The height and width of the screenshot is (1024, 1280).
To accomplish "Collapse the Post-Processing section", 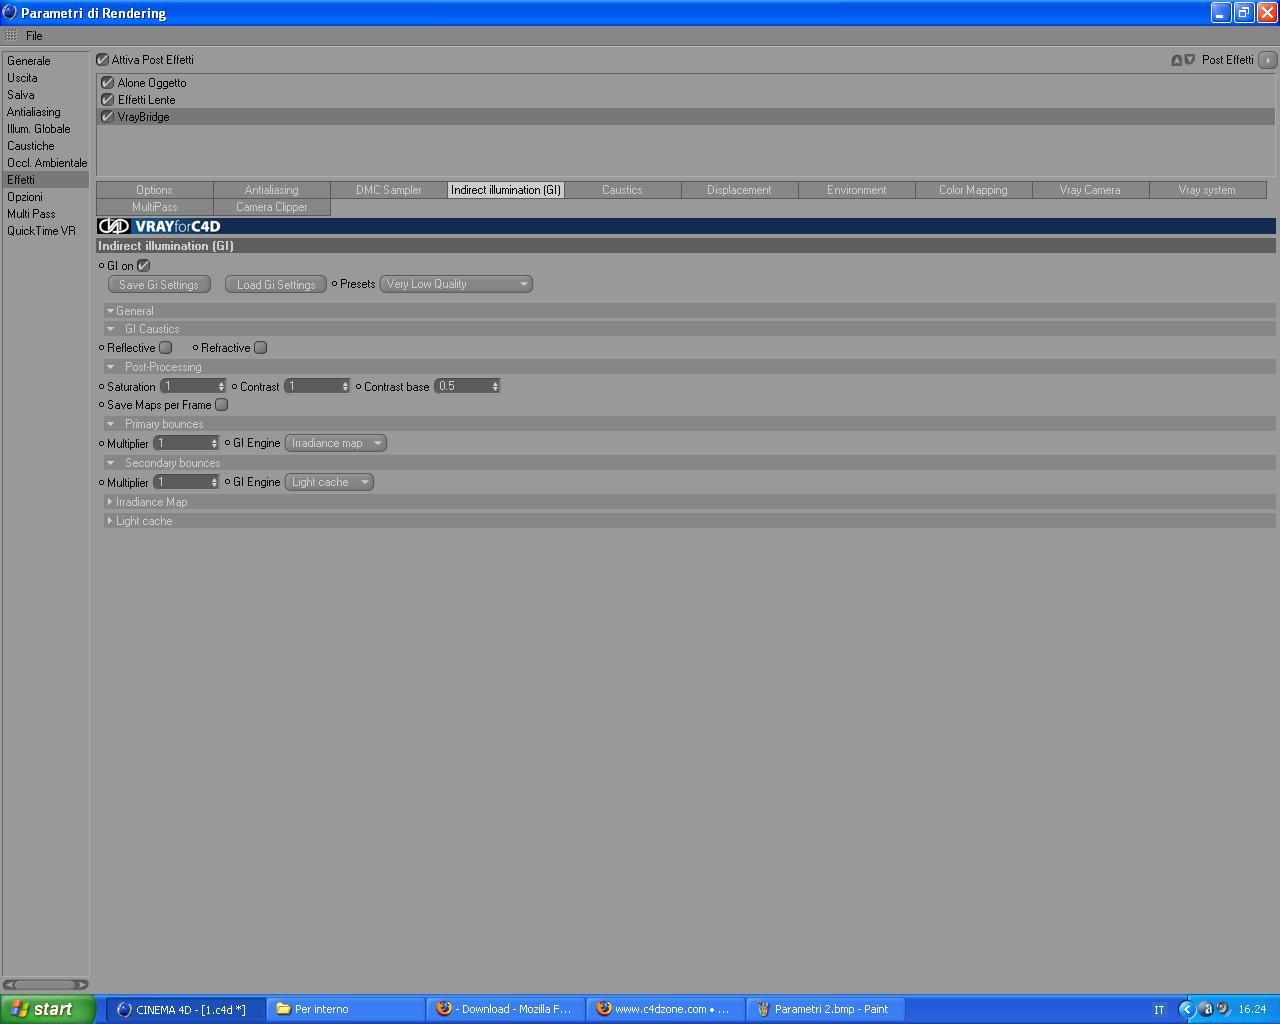I will point(110,367).
